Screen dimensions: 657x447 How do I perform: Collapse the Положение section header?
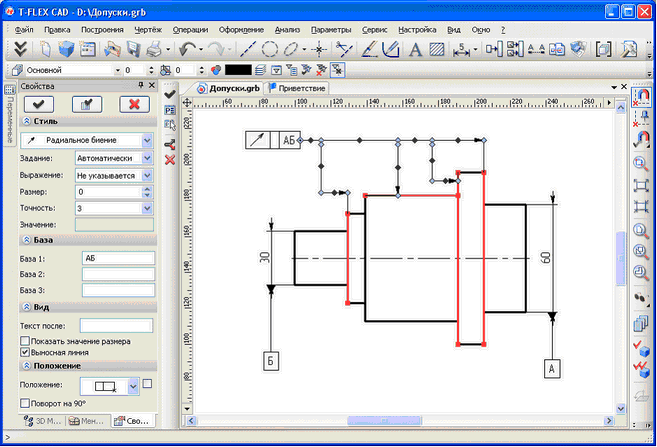click(26, 366)
